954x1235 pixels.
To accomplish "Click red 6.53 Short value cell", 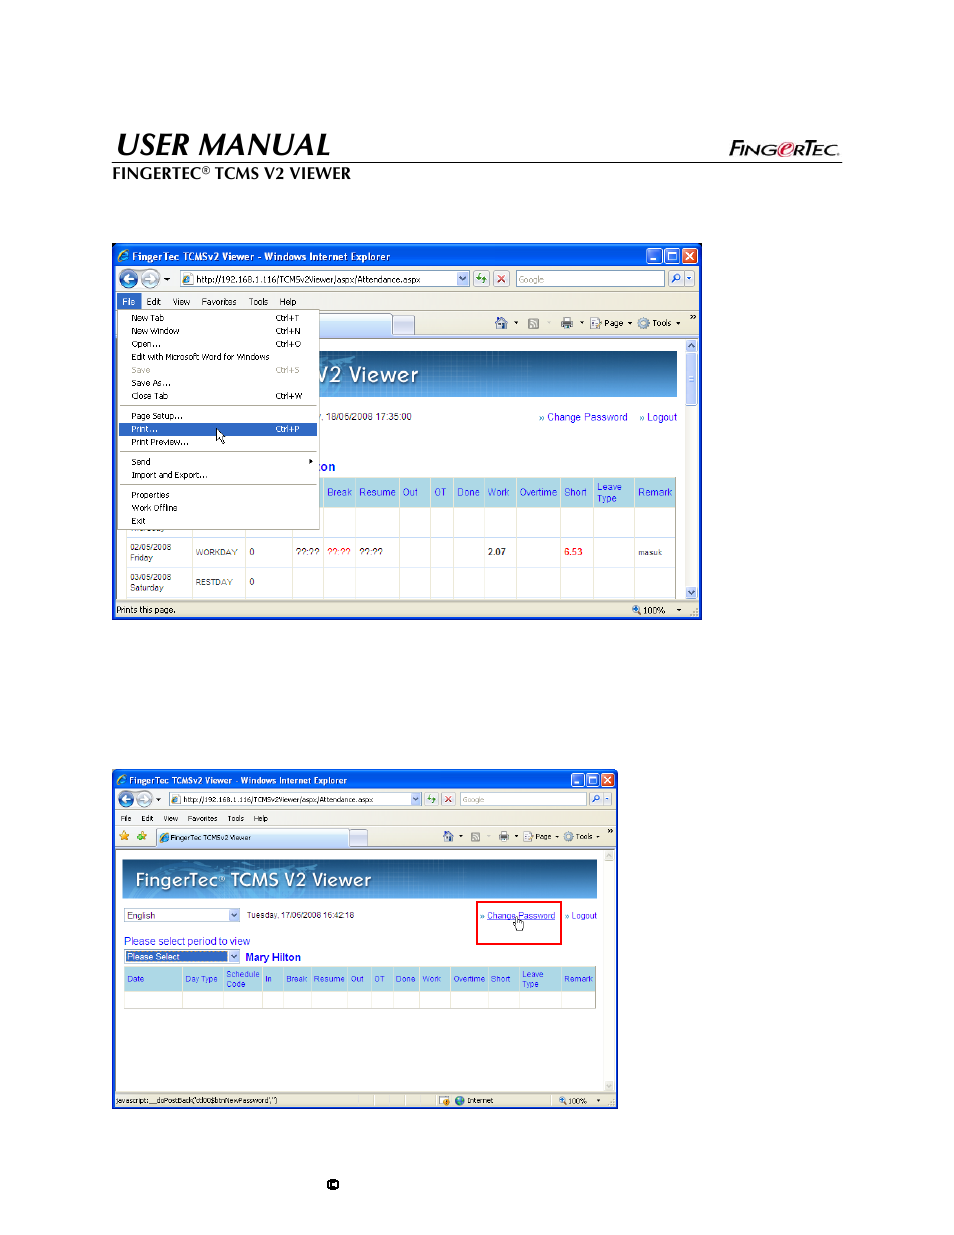I will [573, 552].
